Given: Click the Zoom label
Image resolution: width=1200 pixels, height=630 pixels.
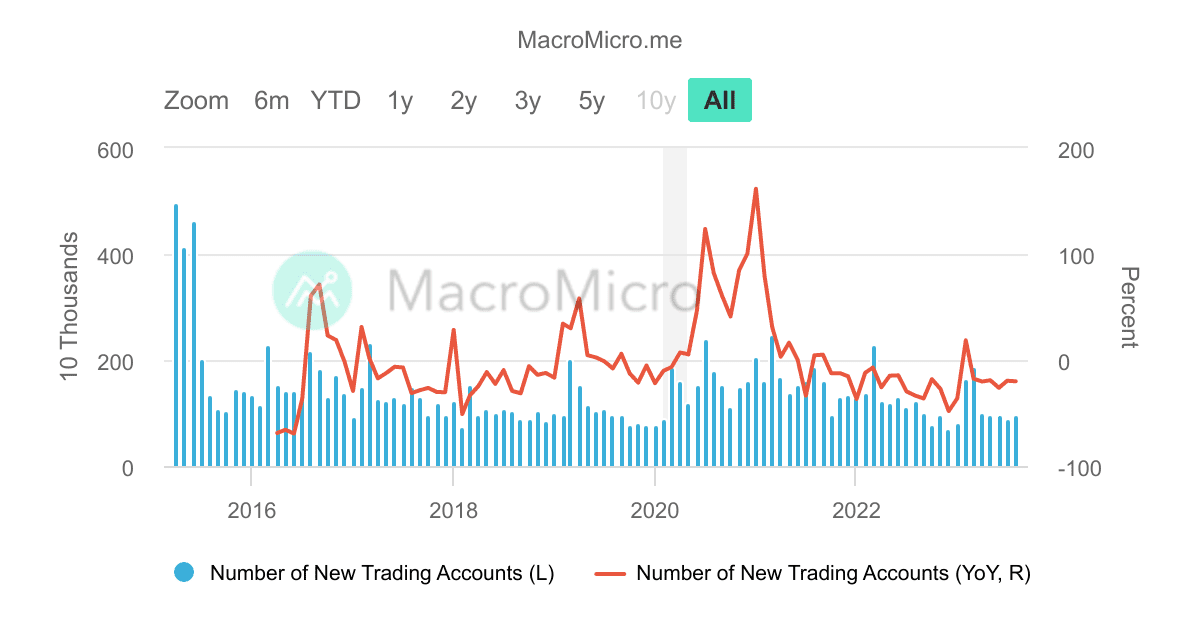Looking at the screenshot, I should pos(196,100).
